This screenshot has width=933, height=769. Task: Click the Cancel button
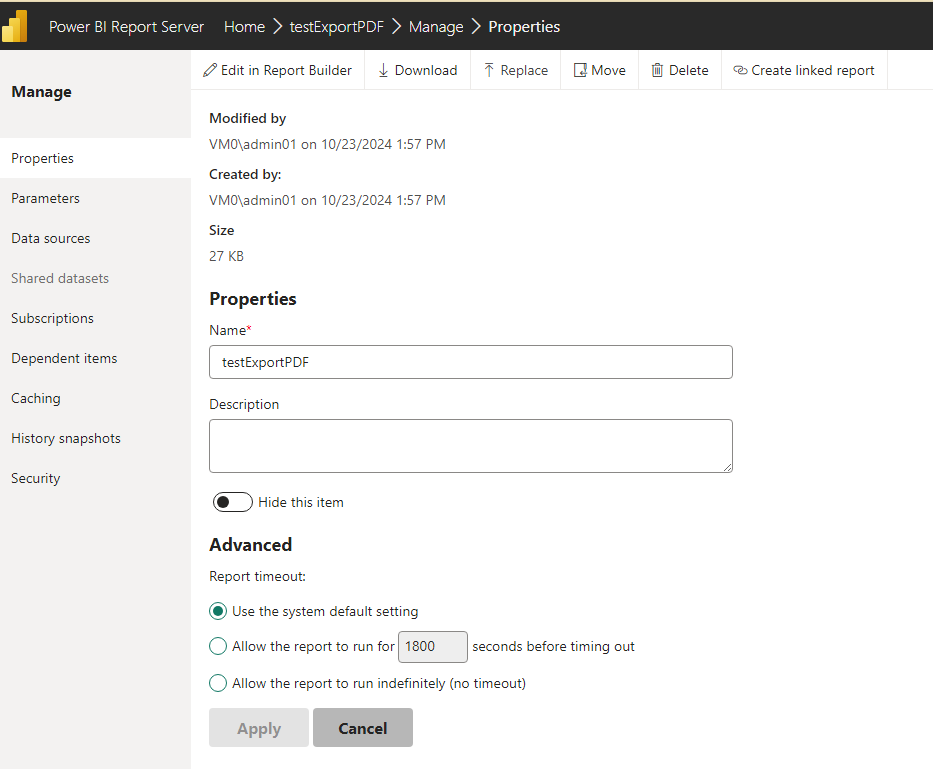point(363,727)
